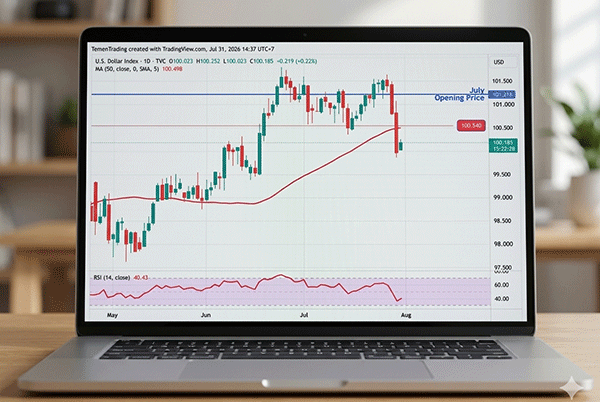Click the red 100.540 price label
Viewport: 600px width, 402px height.
click(x=471, y=125)
